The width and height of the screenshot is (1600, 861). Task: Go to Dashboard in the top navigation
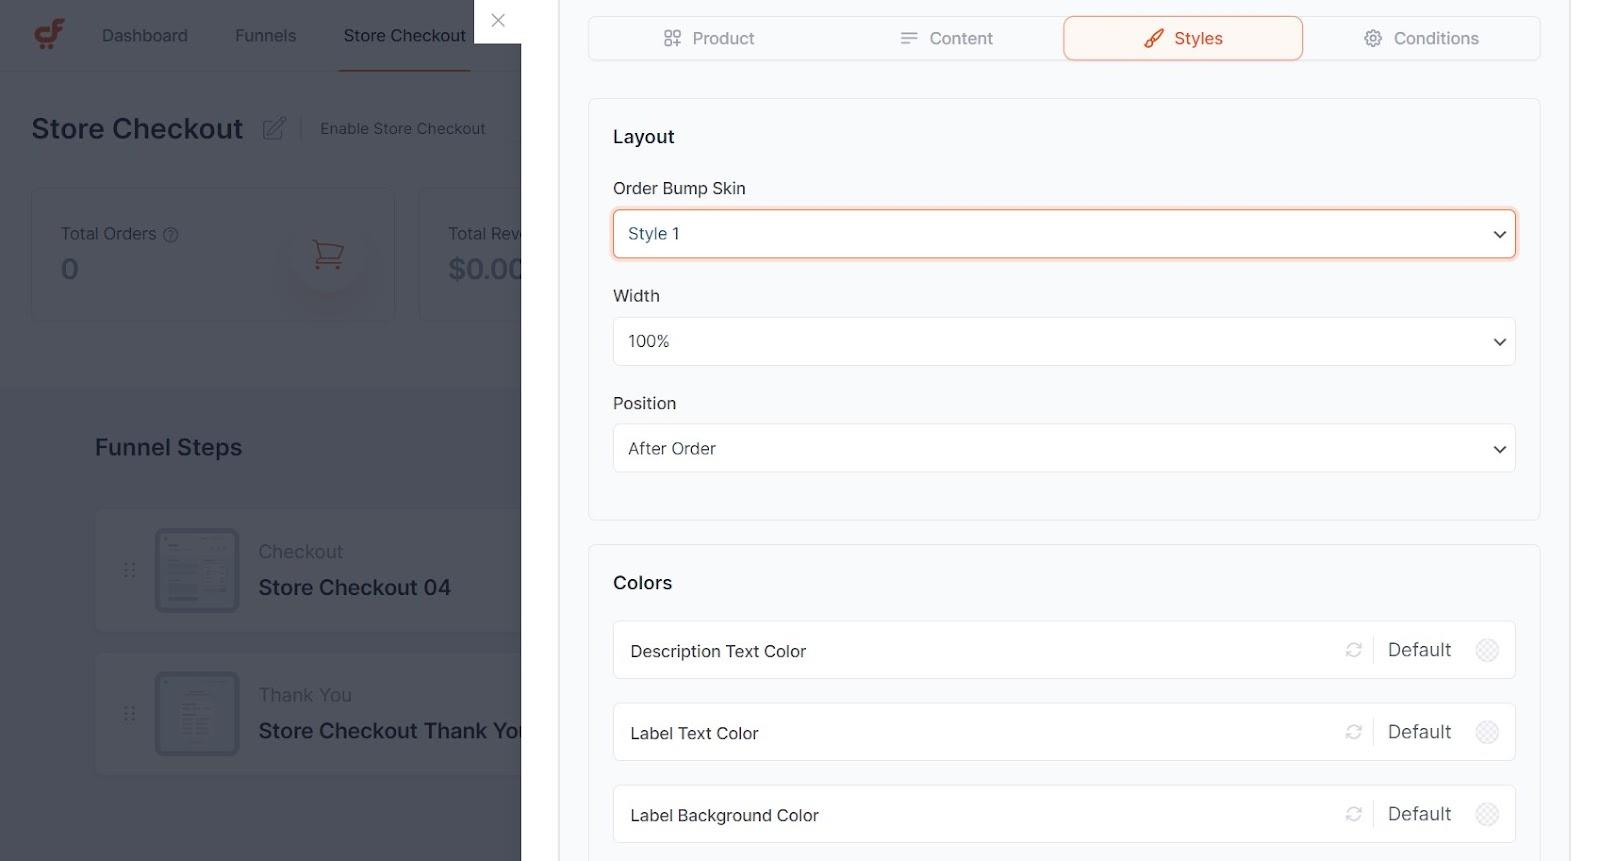tap(145, 36)
